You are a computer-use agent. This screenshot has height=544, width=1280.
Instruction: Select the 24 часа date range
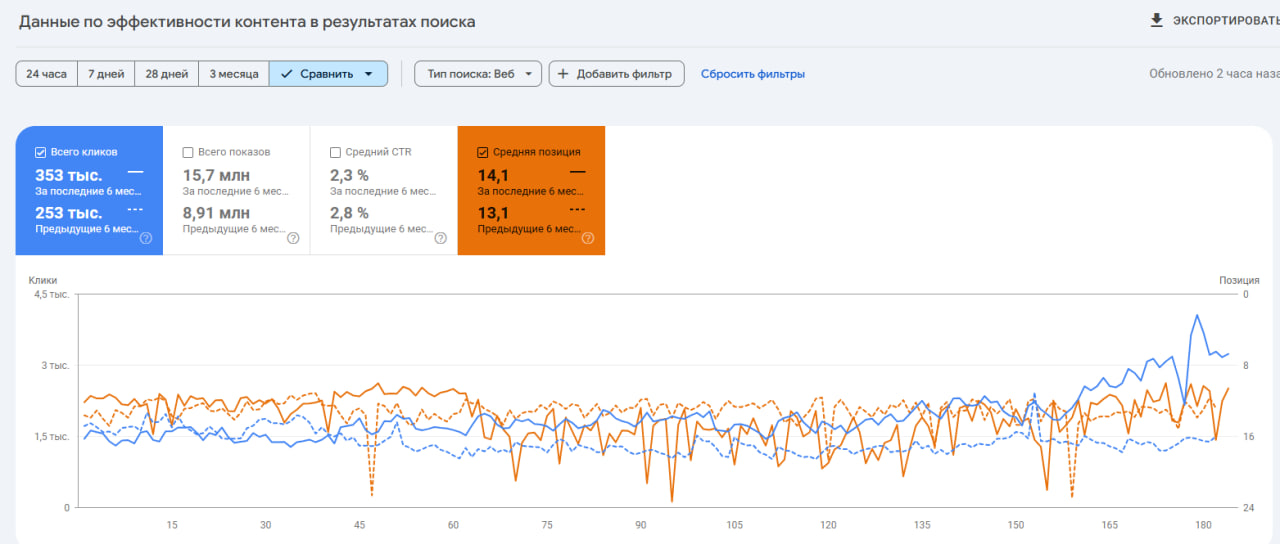tap(46, 74)
